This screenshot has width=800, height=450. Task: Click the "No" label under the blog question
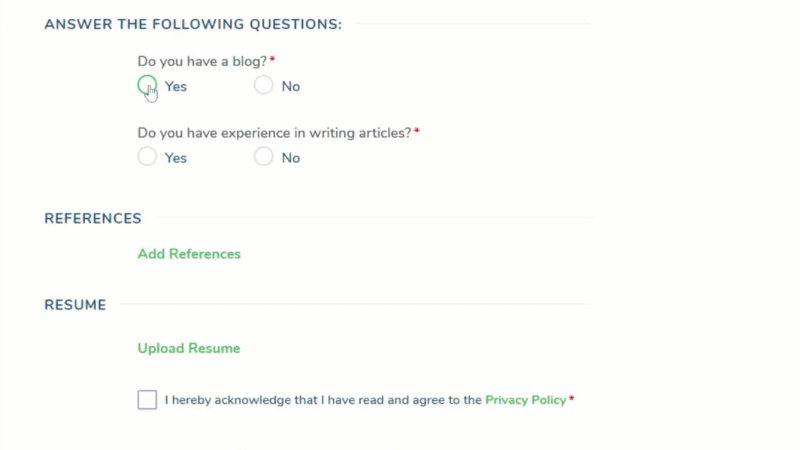(291, 87)
